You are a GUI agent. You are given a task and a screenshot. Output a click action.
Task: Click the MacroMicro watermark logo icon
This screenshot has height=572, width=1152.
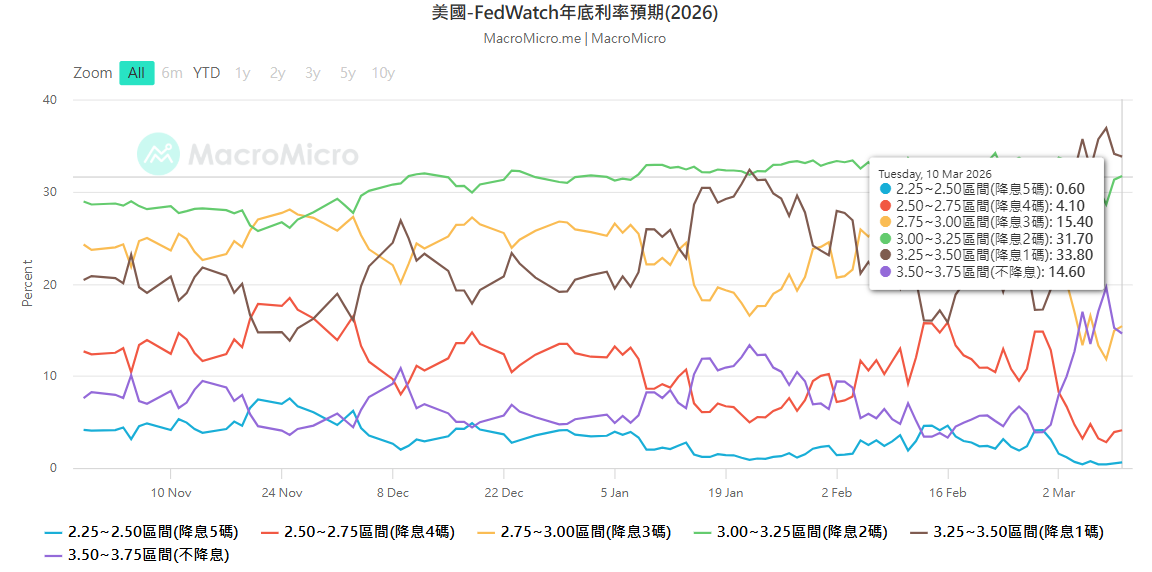tap(157, 154)
